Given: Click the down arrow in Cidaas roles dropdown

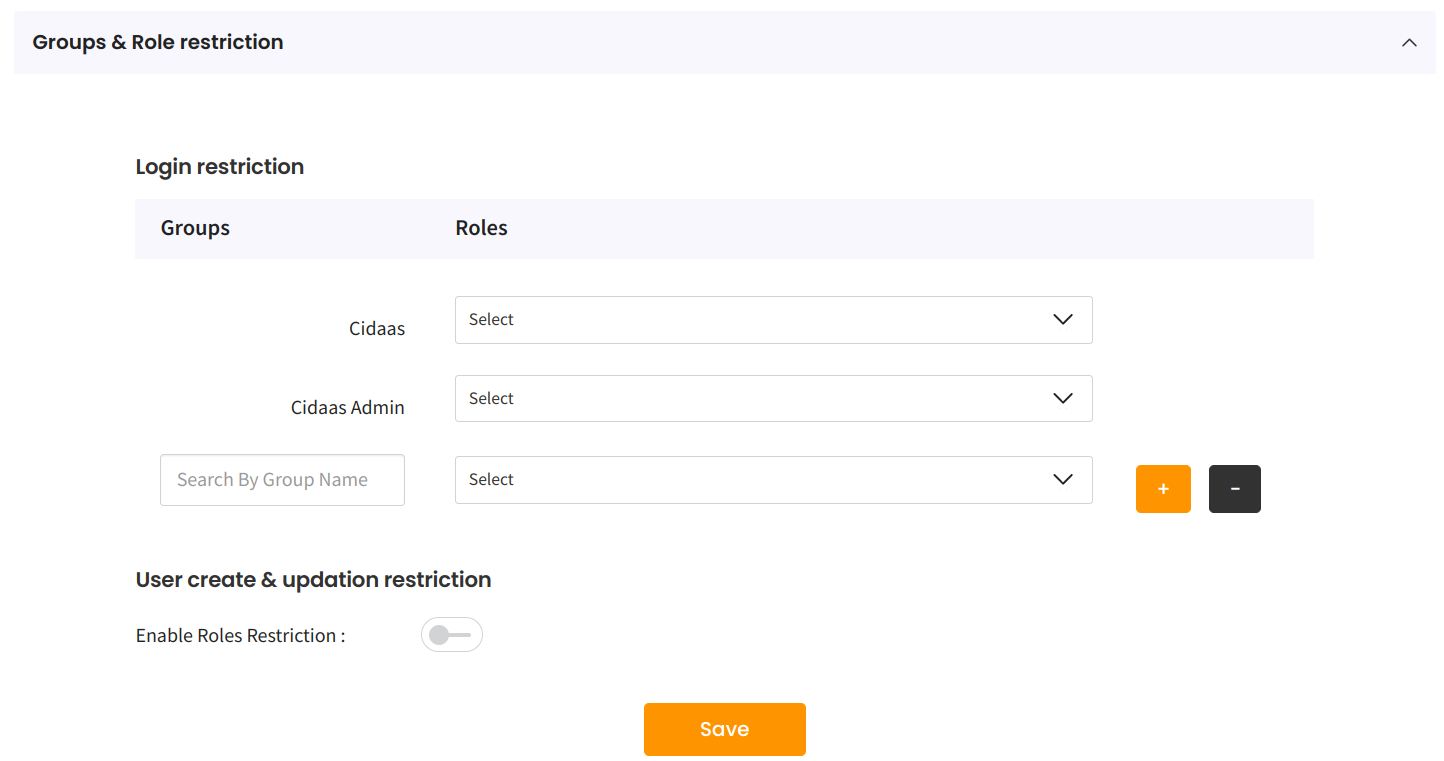Looking at the screenshot, I should (1063, 320).
